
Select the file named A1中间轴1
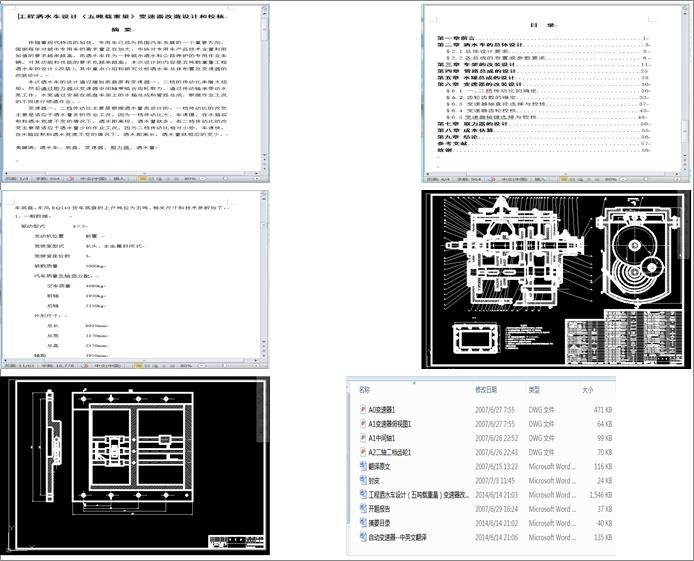tap(382, 438)
